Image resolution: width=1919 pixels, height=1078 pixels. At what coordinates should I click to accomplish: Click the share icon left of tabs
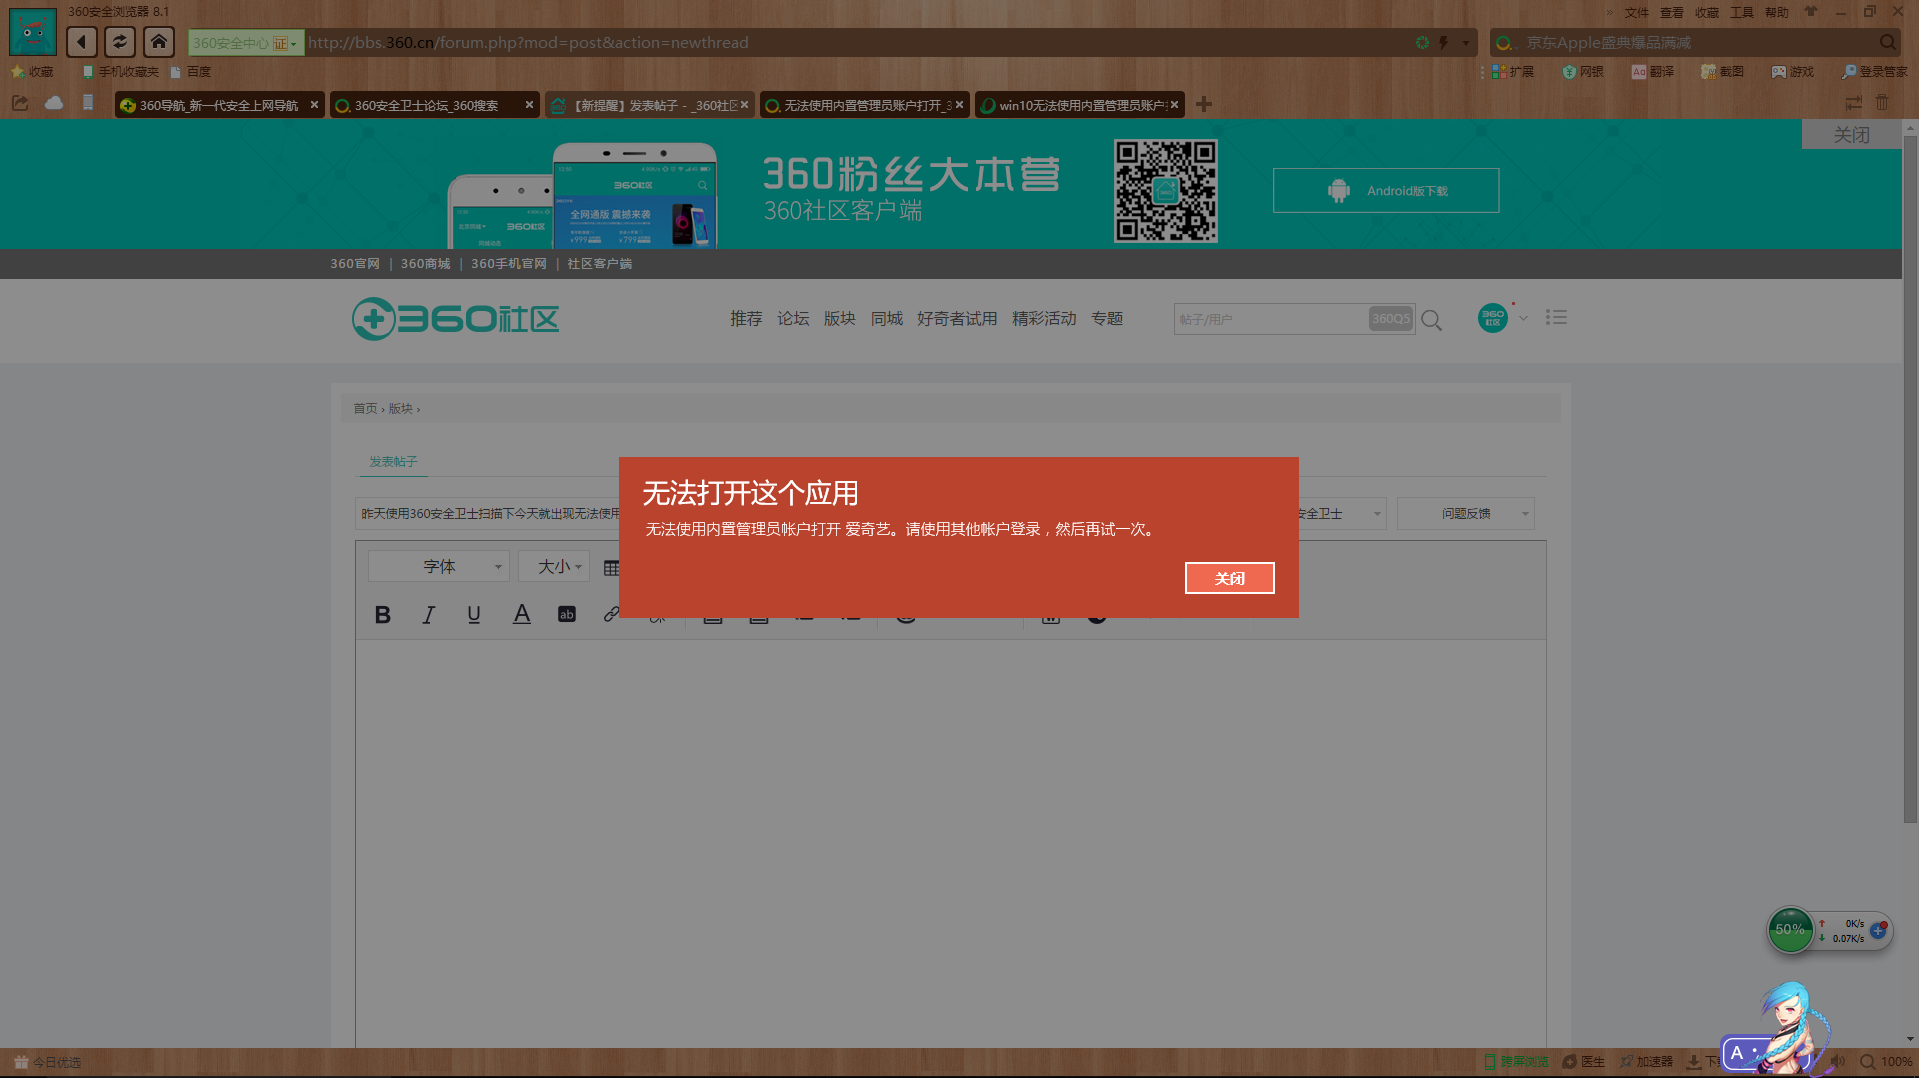(x=20, y=103)
